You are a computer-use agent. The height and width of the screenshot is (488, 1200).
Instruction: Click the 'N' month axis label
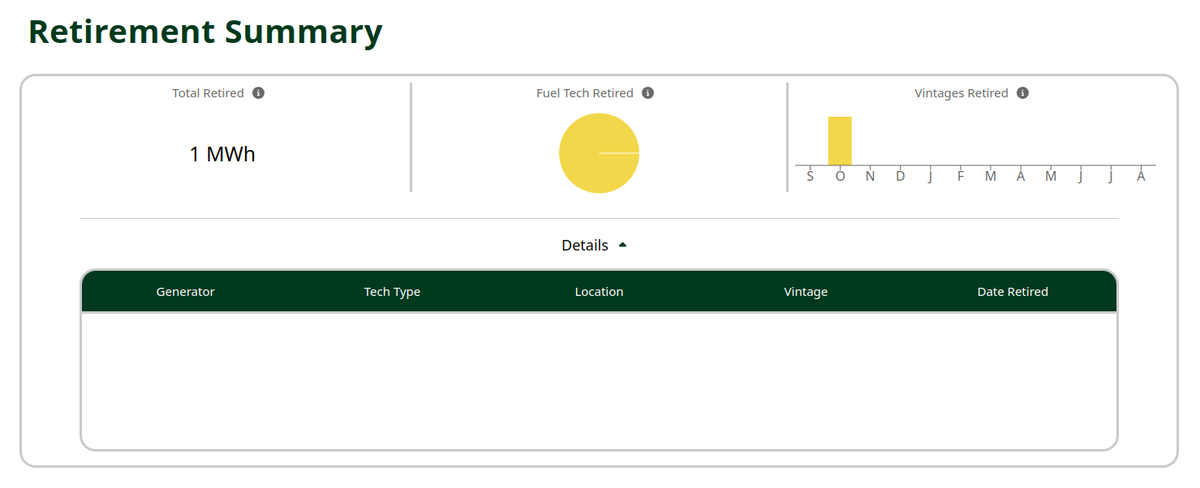pos(870,176)
